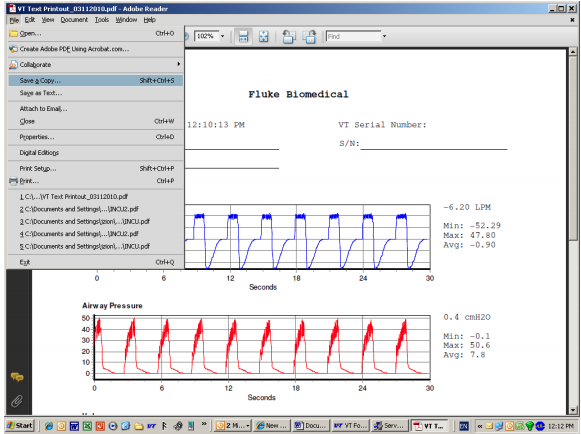This screenshot has height=434, width=581.
Task: Click the rotate counterclockwise icon
Action: coord(289,36)
